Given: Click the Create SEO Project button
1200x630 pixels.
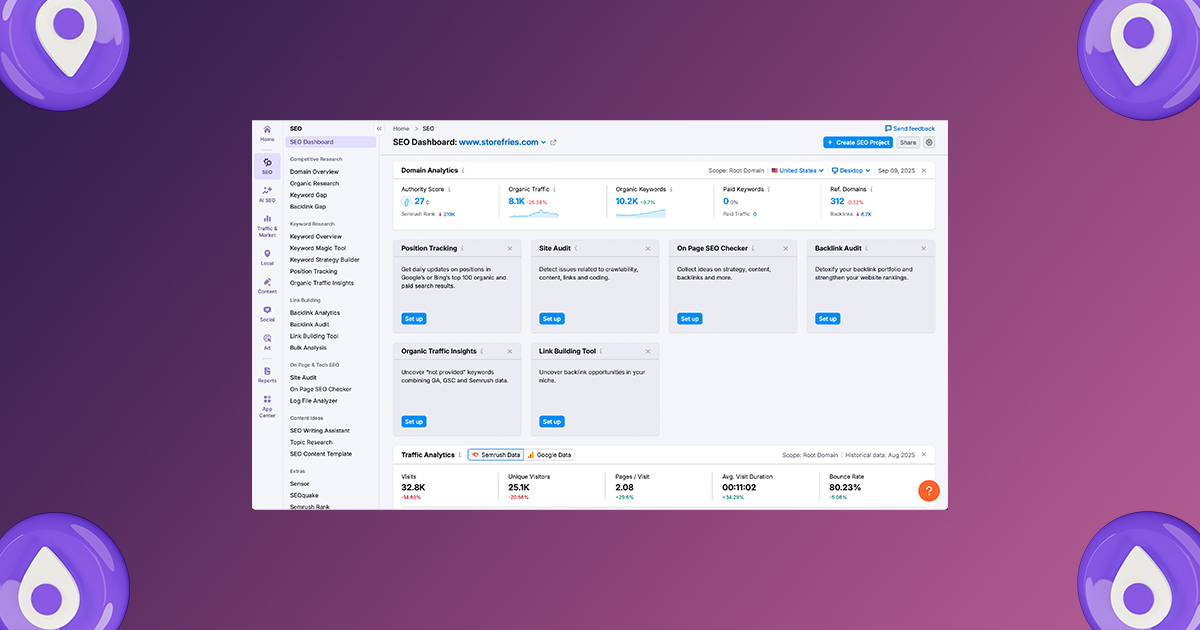Looking at the screenshot, I should 857,143.
